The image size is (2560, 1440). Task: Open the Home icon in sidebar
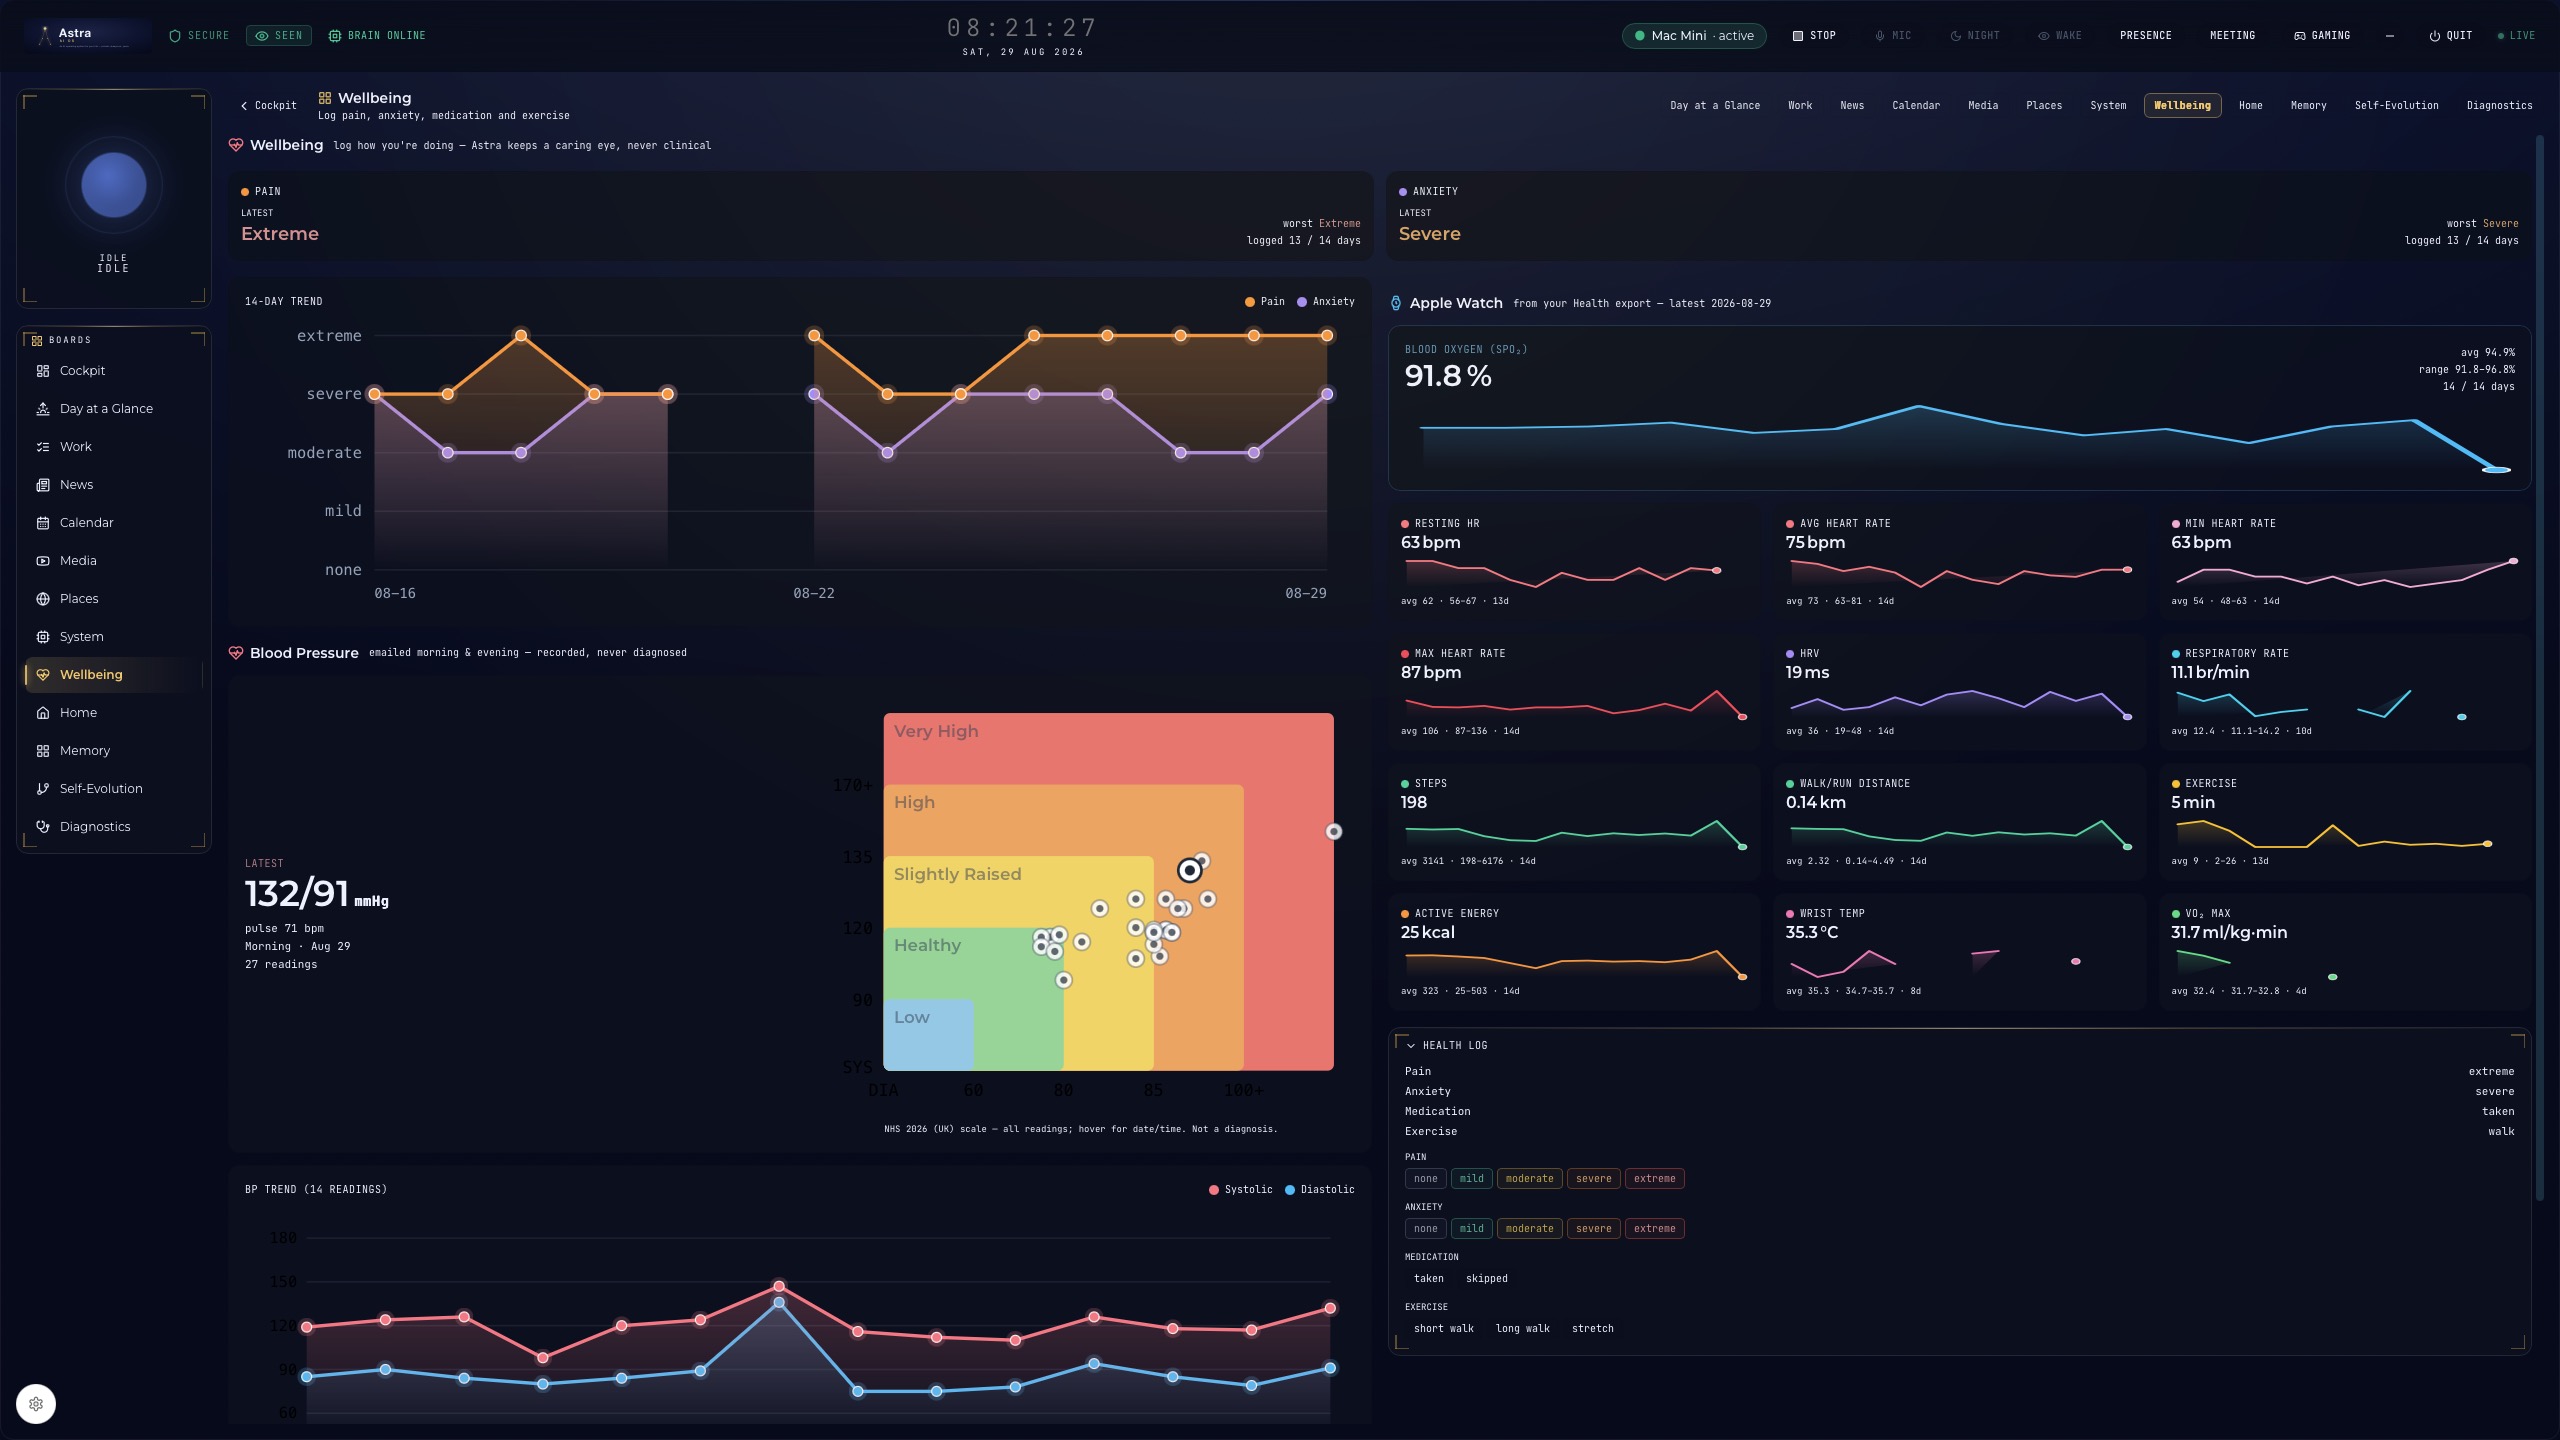coord(43,713)
